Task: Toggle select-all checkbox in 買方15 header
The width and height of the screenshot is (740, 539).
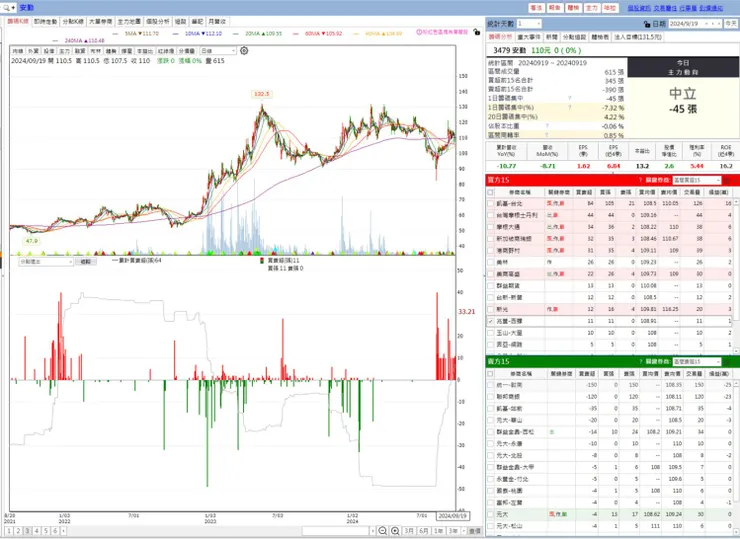Action: [490, 192]
